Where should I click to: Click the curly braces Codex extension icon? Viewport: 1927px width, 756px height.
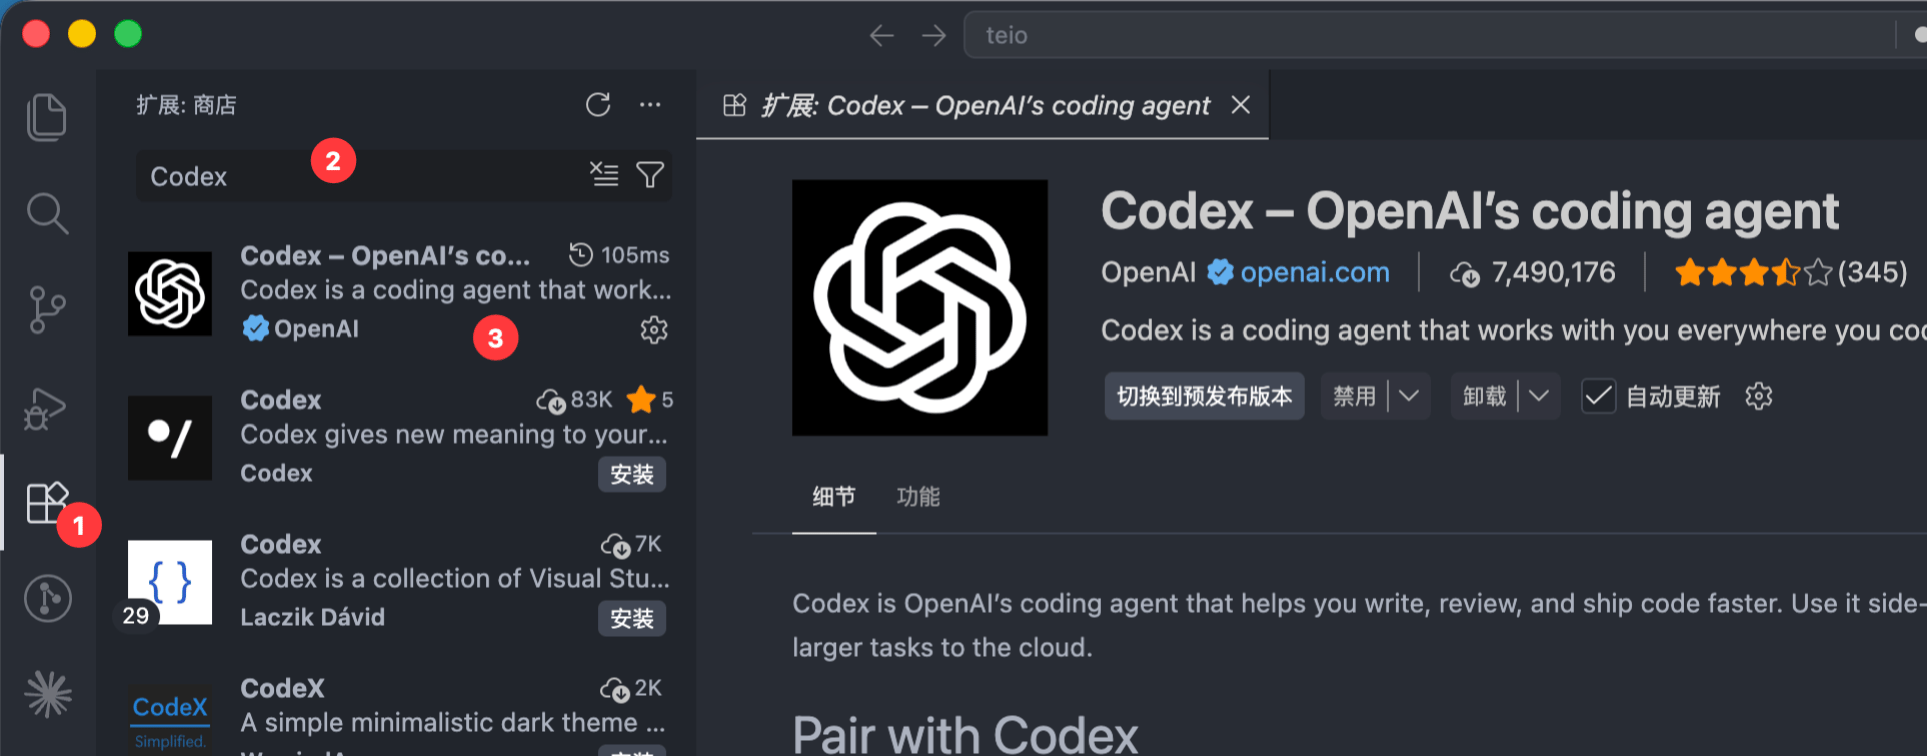170,582
